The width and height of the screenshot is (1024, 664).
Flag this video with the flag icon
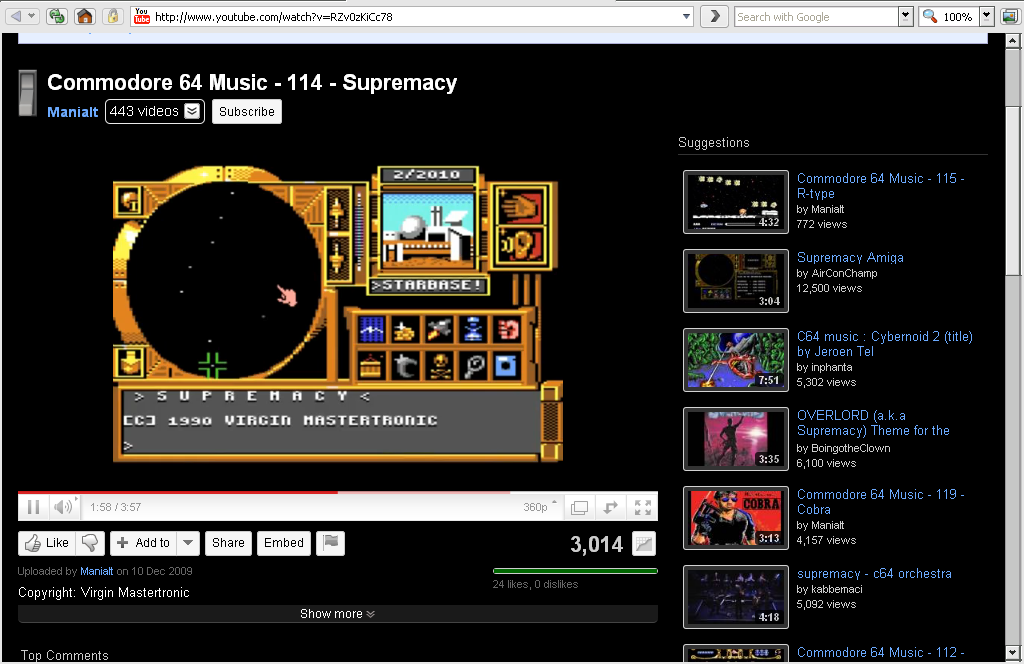(x=330, y=543)
